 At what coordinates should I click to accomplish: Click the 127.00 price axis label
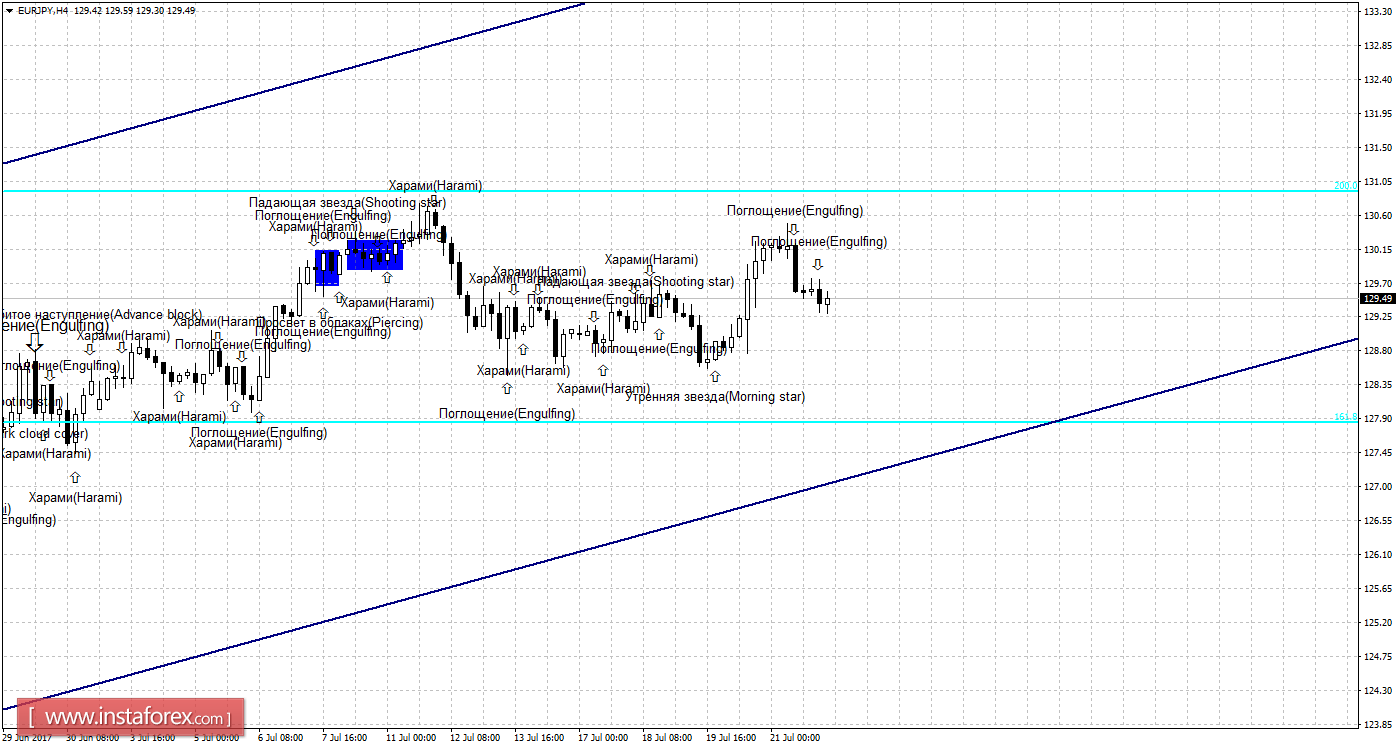[1377, 487]
